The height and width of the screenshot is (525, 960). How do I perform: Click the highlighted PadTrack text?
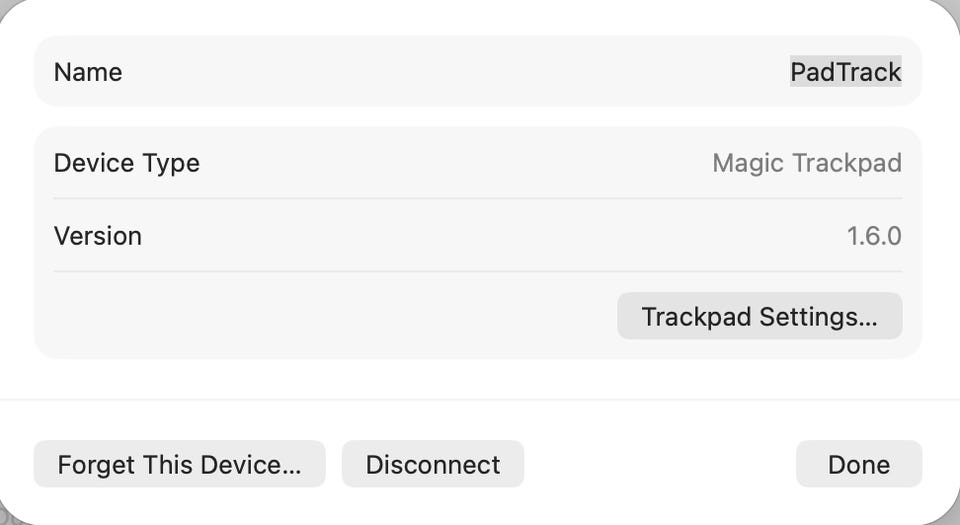click(845, 72)
